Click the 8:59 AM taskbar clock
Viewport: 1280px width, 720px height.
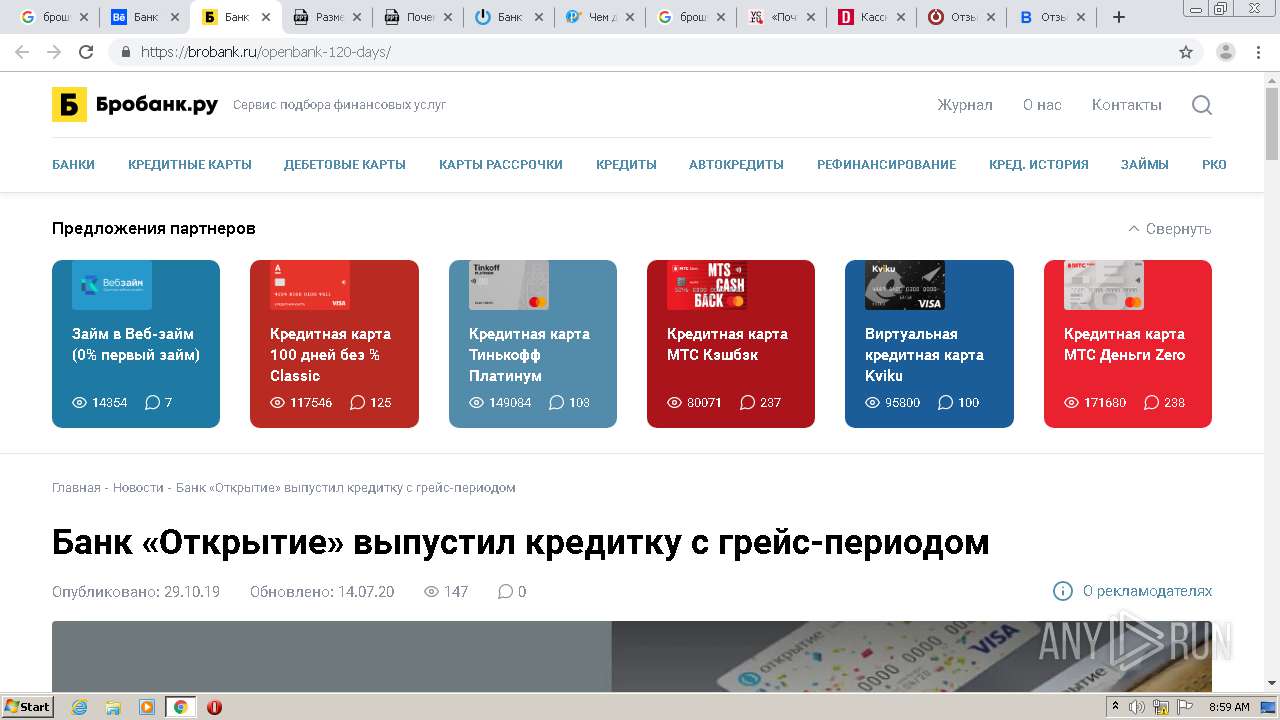point(1229,707)
